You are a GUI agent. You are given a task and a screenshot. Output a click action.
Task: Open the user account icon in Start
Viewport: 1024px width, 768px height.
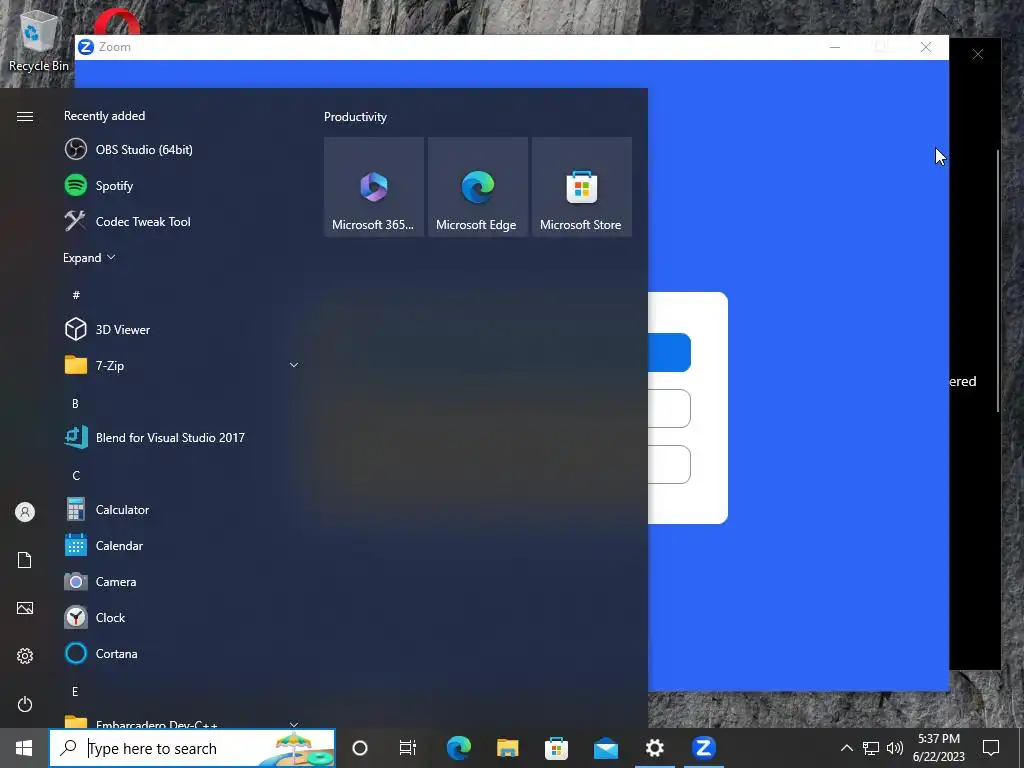coord(25,512)
